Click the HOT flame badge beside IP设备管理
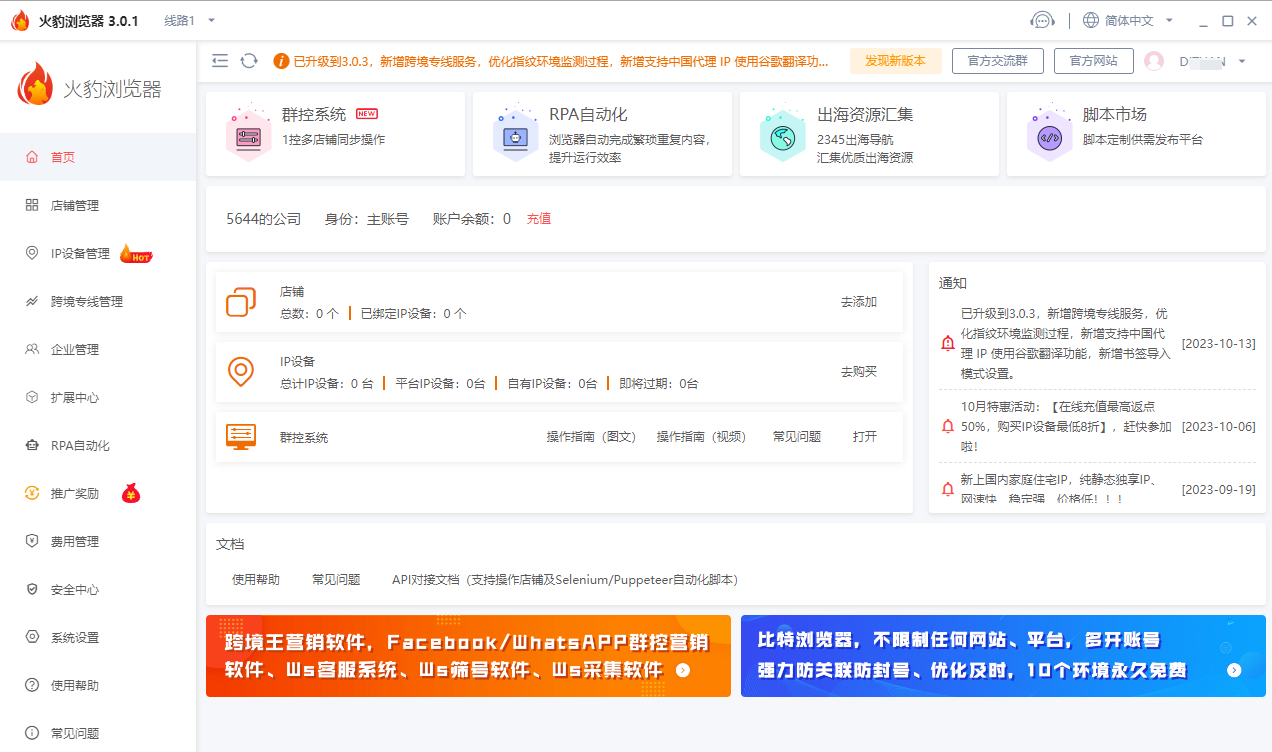 135,254
